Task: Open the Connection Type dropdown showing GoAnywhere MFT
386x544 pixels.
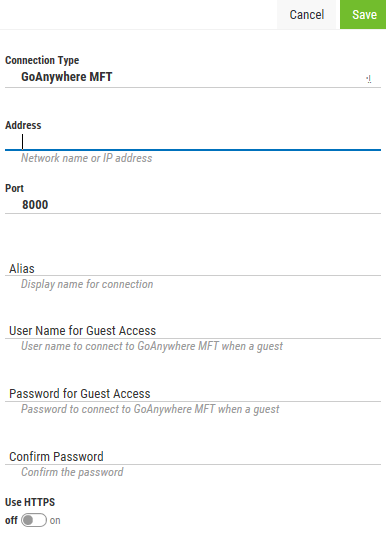Action: pyautogui.click(x=193, y=77)
